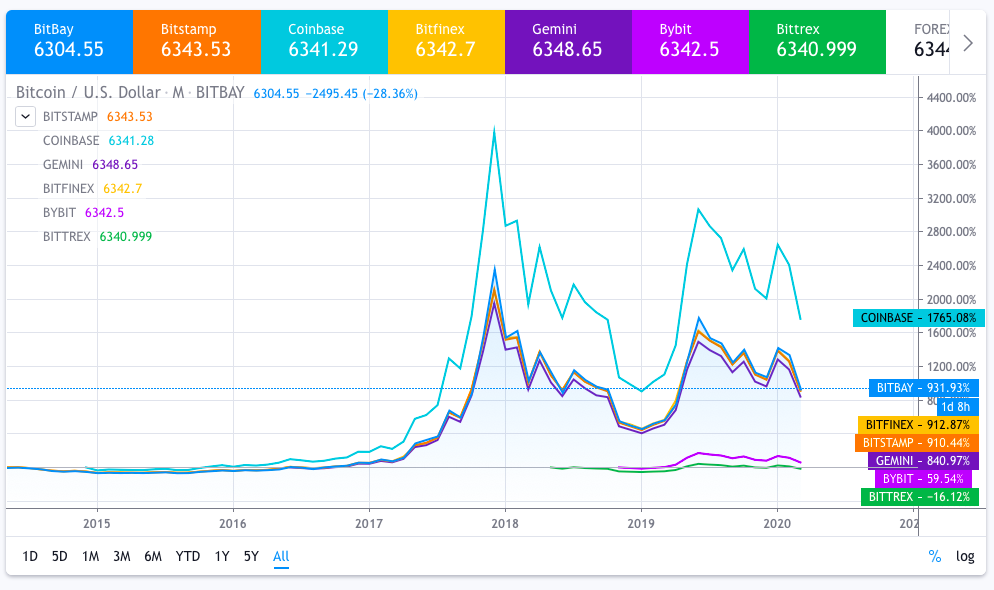Click the GEMINI 840.97% price label
The image size is (994, 590).
click(922, 461)
